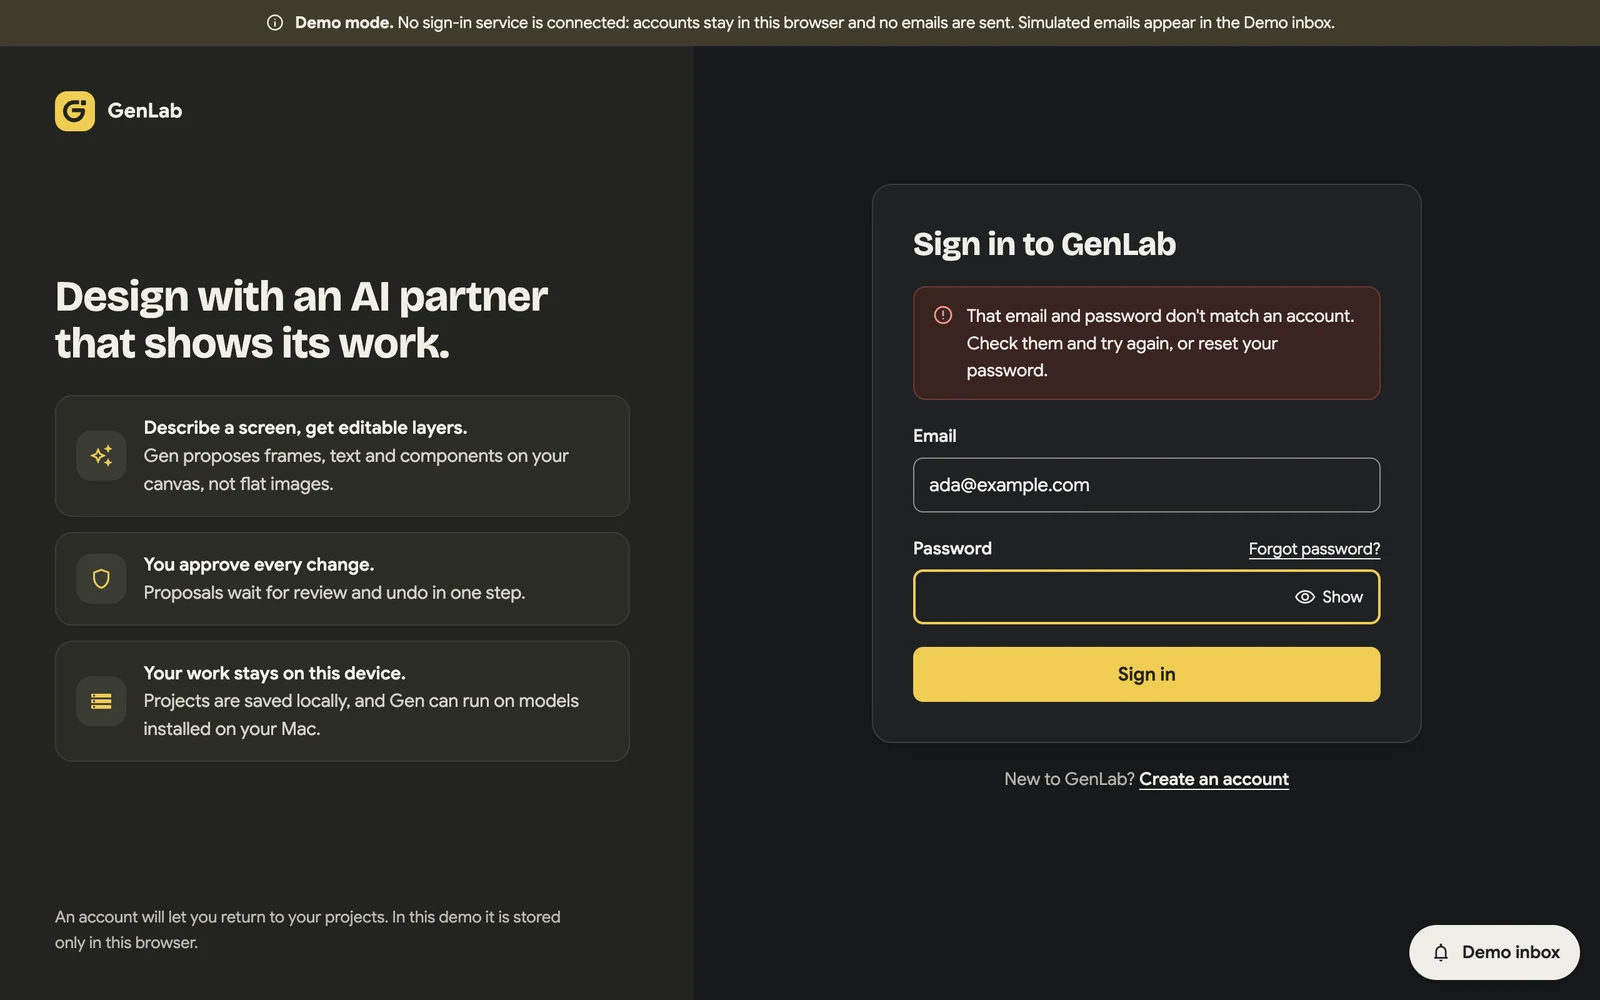The width and height of the screenshot is (1600, 1000).
Task: Click the 'Password' field label
Action: 952,548
